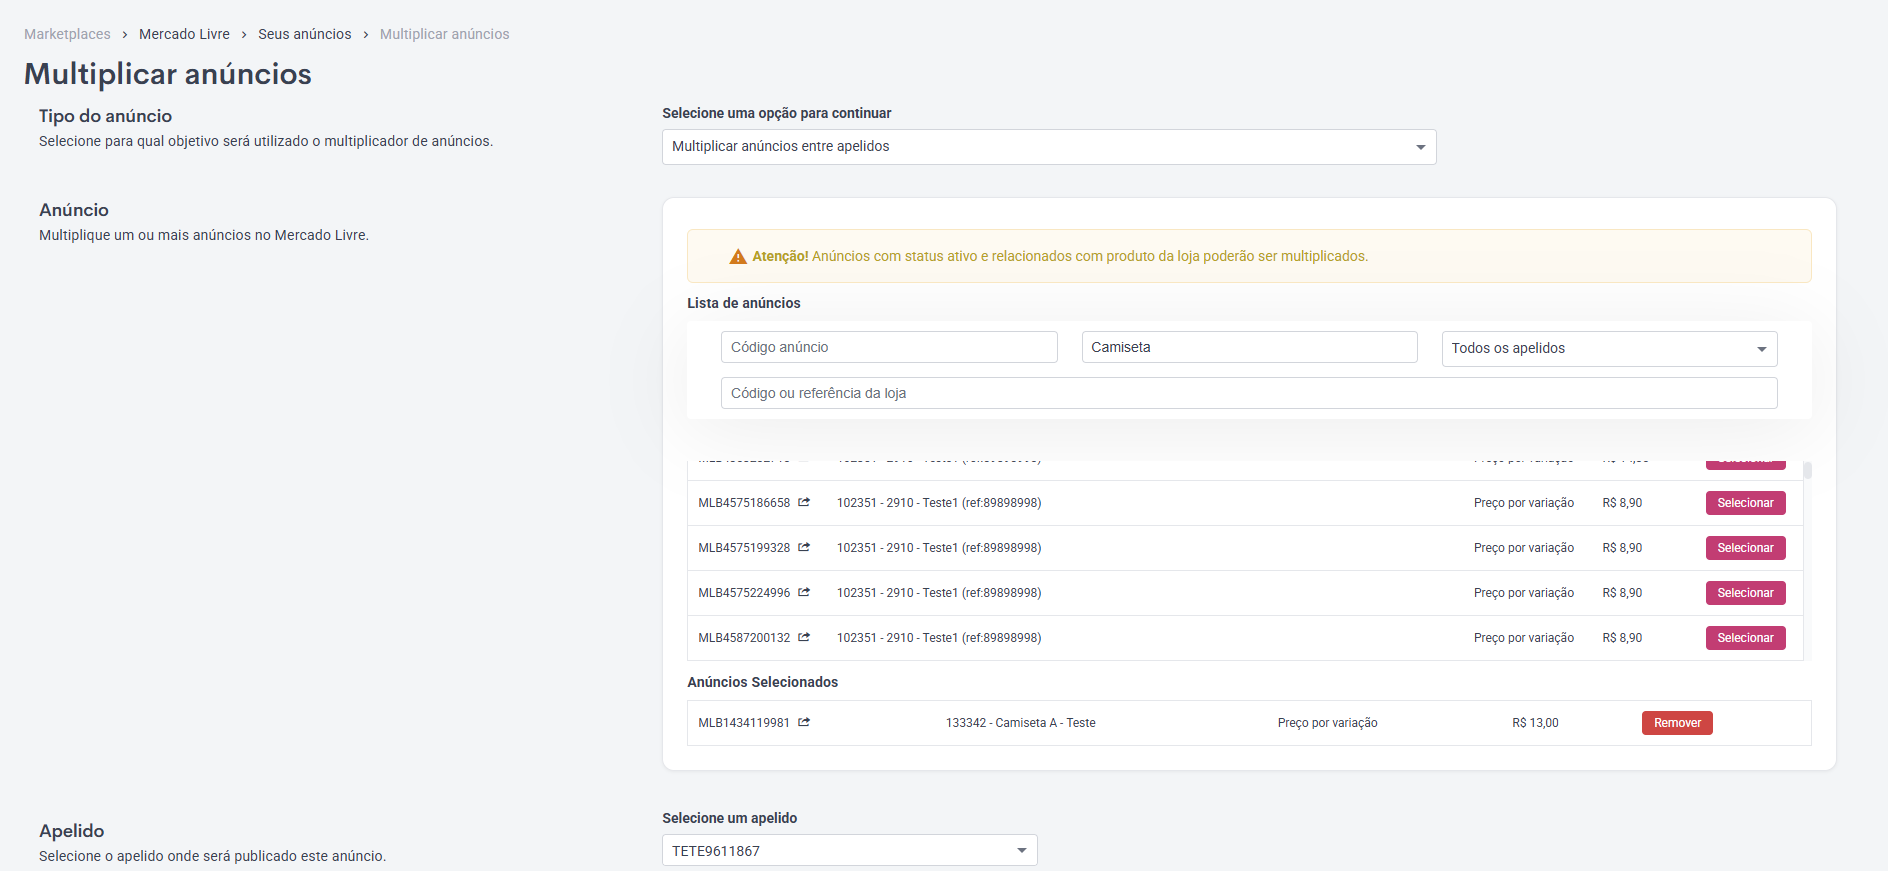
Task: Select ad MLB4575186658
Action: coord(1745,503)
